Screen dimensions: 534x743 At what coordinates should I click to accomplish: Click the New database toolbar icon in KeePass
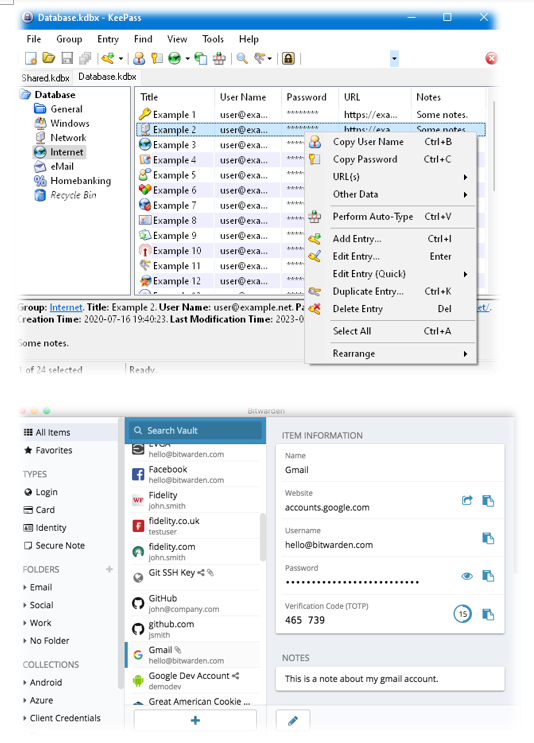click(x=31, y=58)
